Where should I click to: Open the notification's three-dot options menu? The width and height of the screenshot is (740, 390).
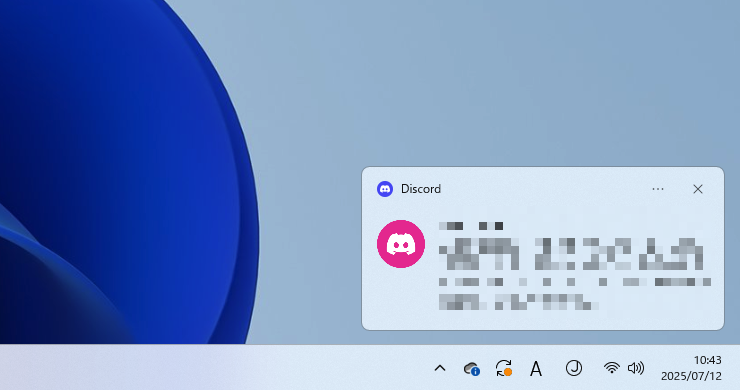pyautogui.click(x=658, y=189)
